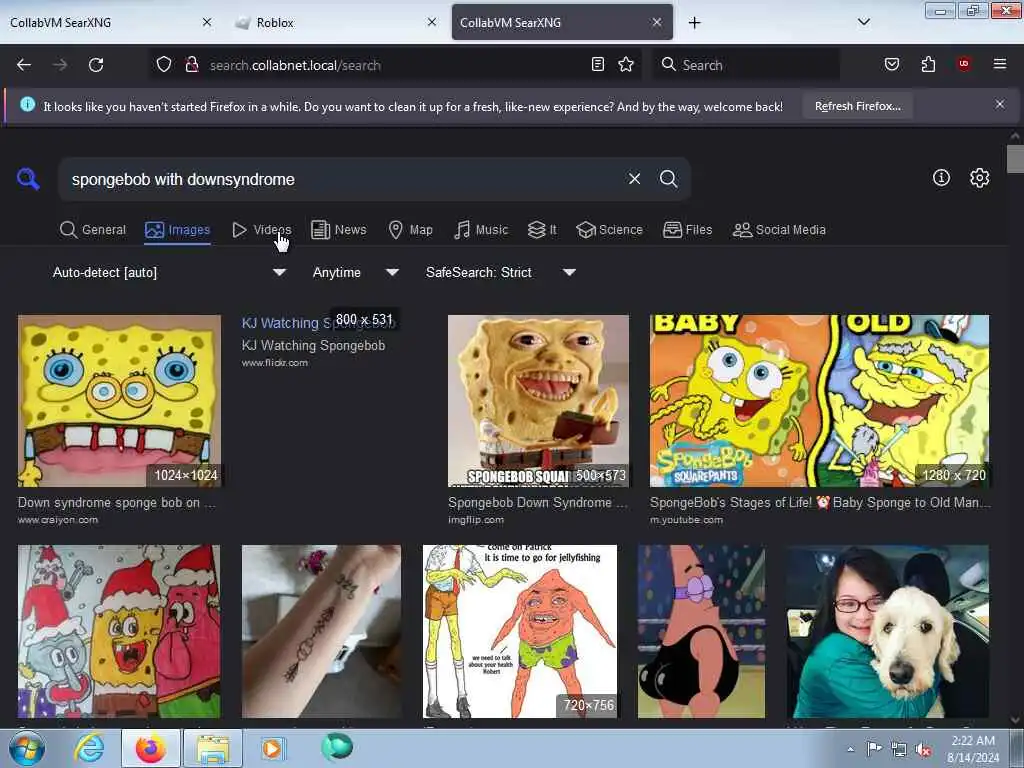Go back with the browser back arrow
This screenshot has height=768, width=1024.
tap(24, 65)
